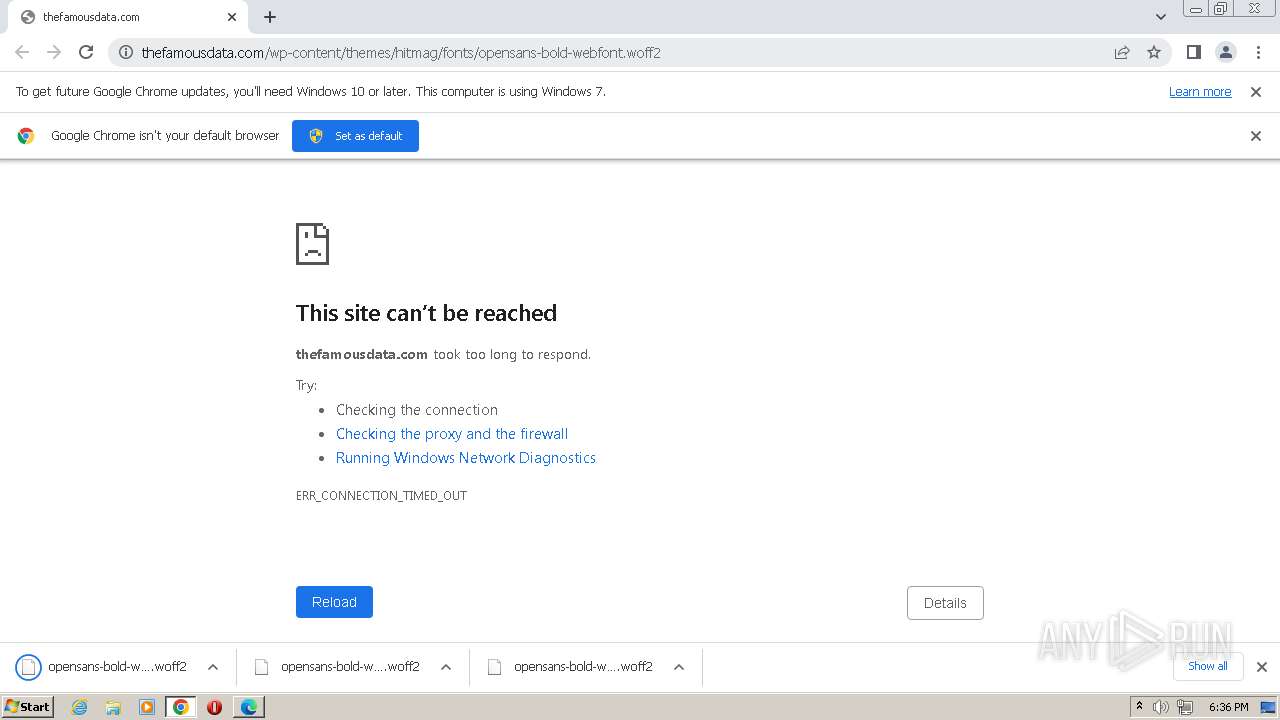Reload the page using toolbar refresh icon
The height and width of the screenshot is (720, 1280).
point(86,52)
